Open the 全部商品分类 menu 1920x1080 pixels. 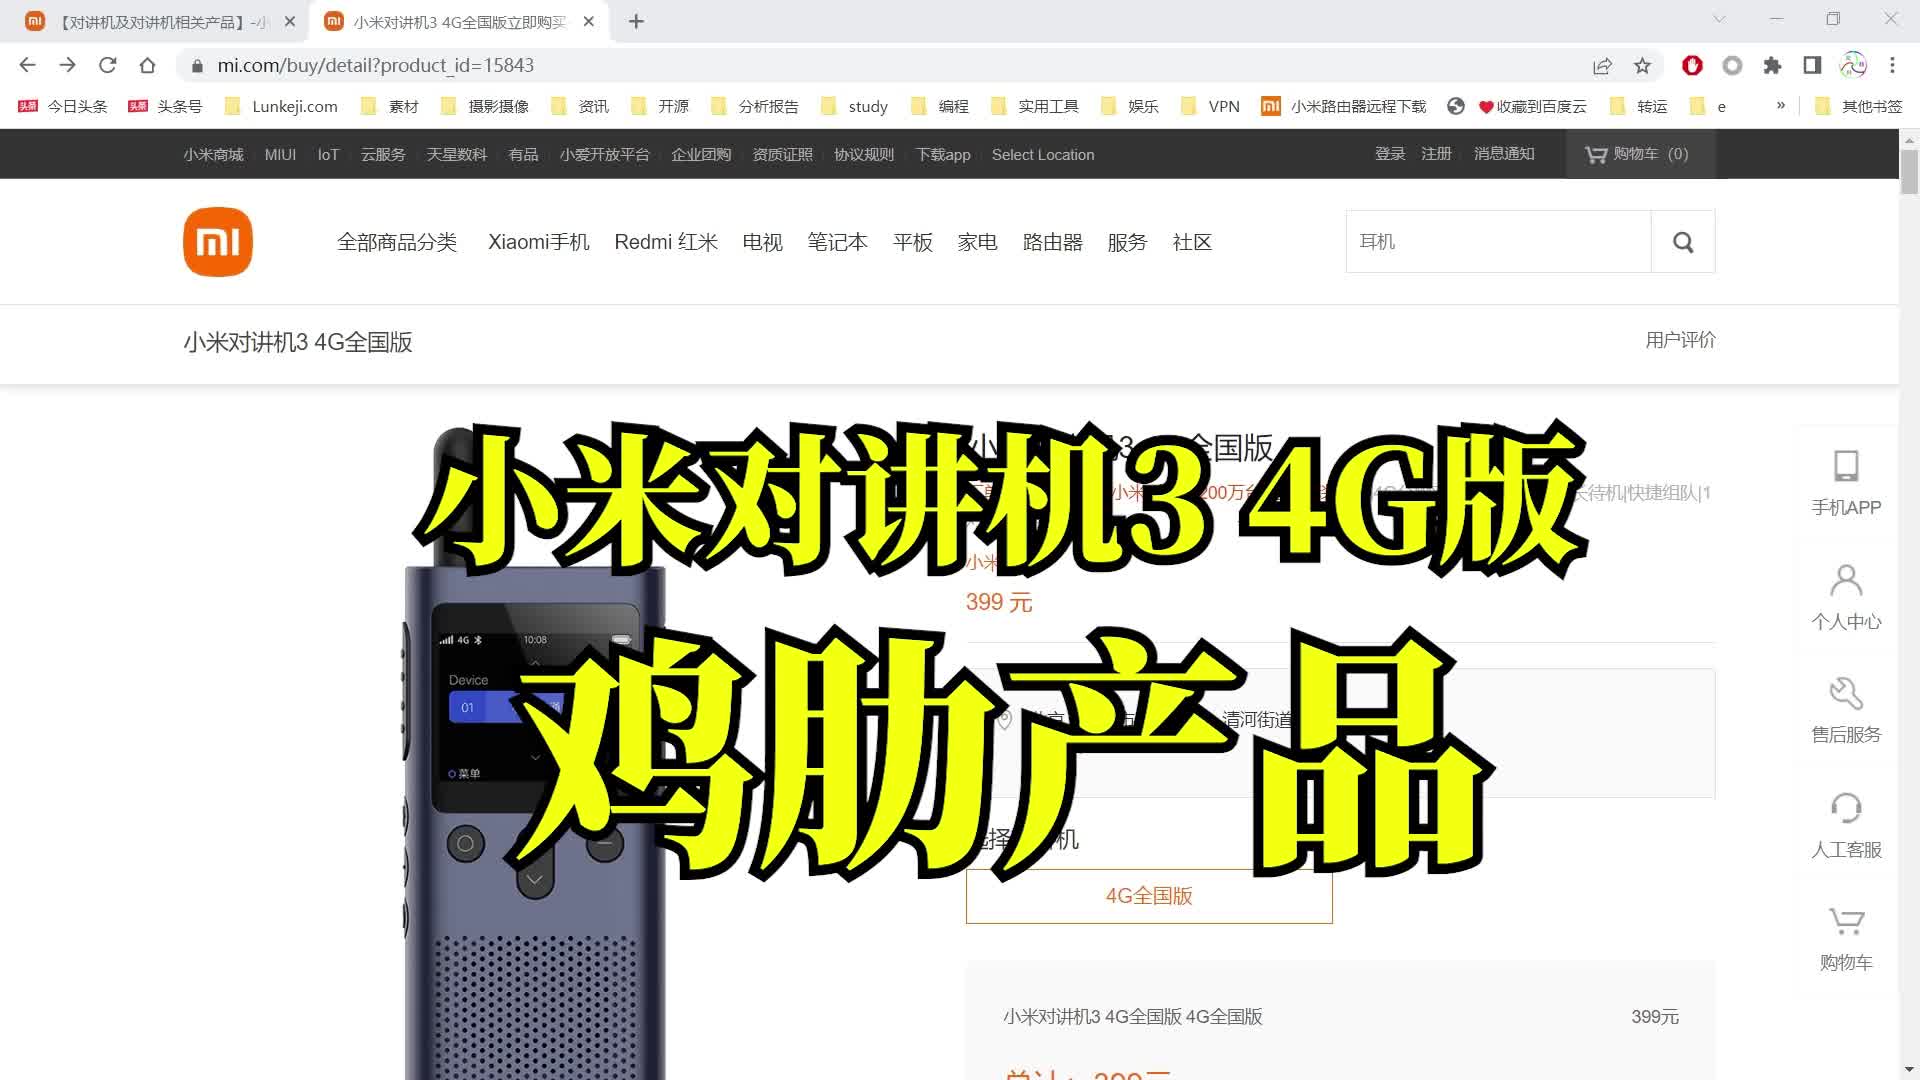pyautogui.click(x=397, y=242)
